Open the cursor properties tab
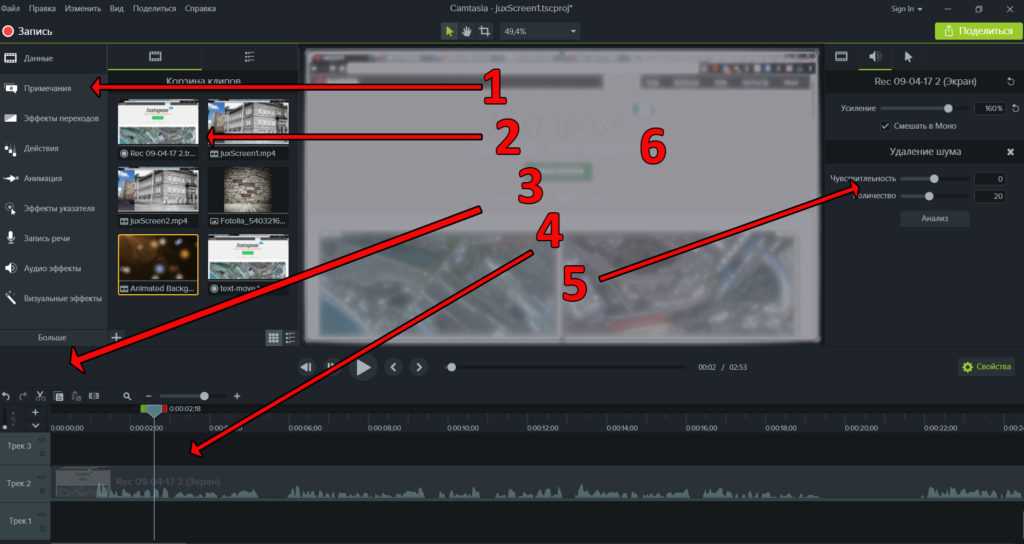Screen dimensions: 1024x544 908,57
